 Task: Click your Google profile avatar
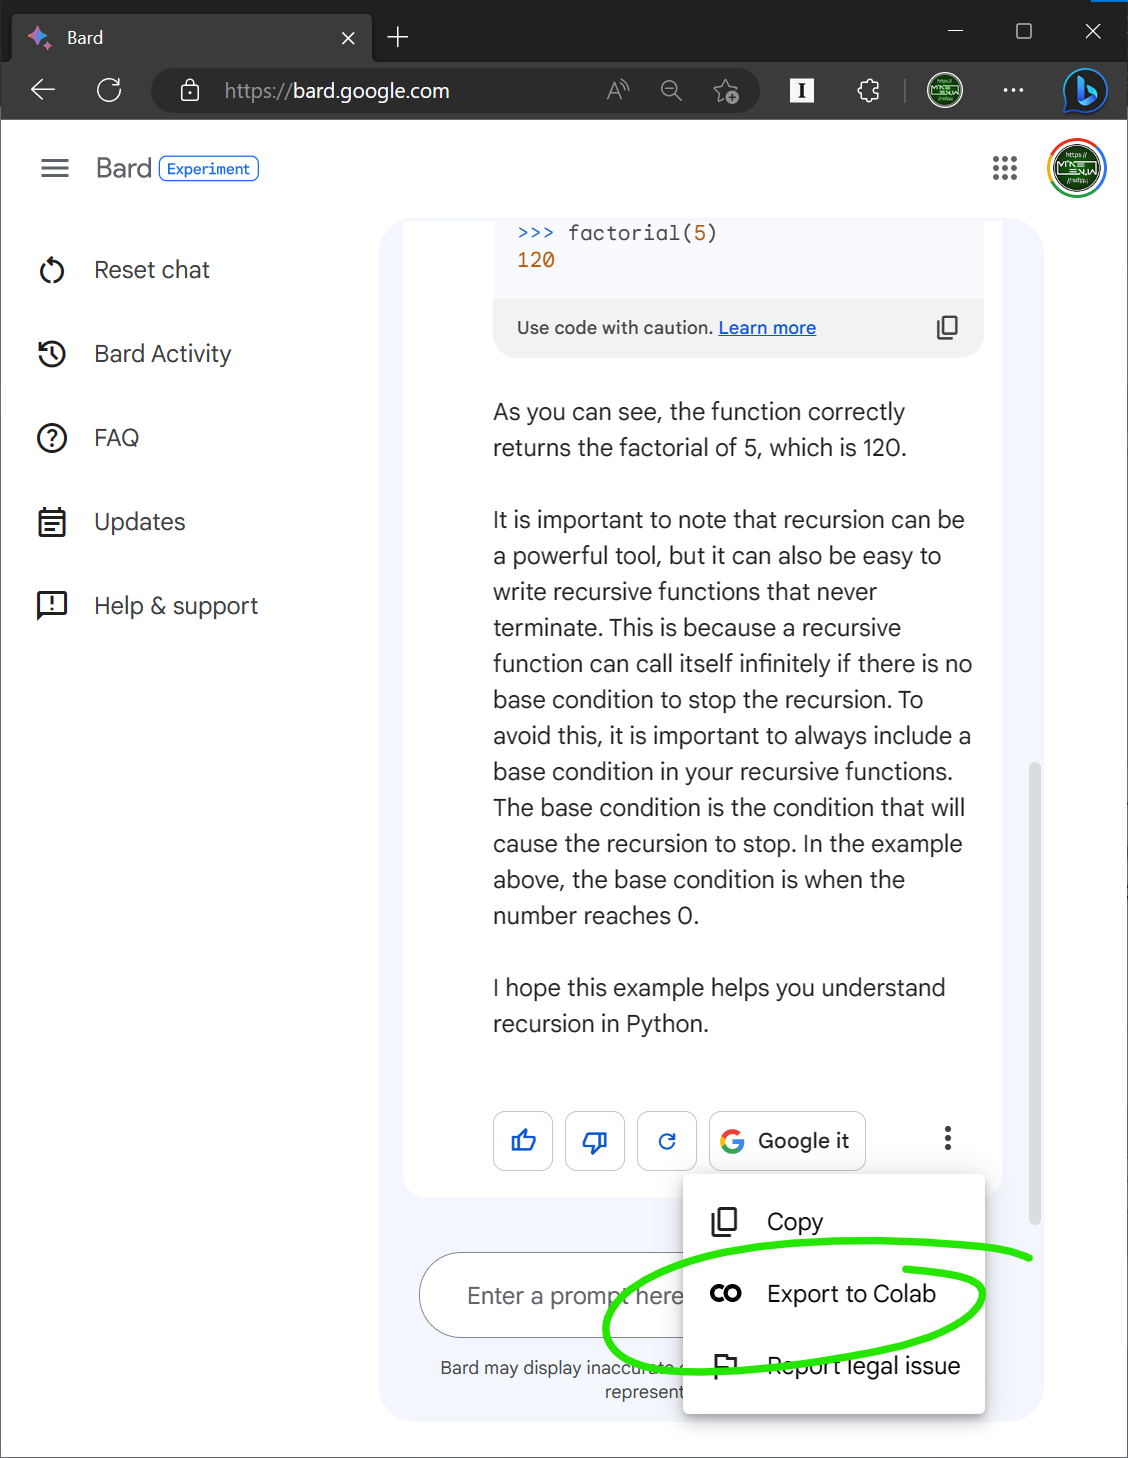click(1076, 168)
